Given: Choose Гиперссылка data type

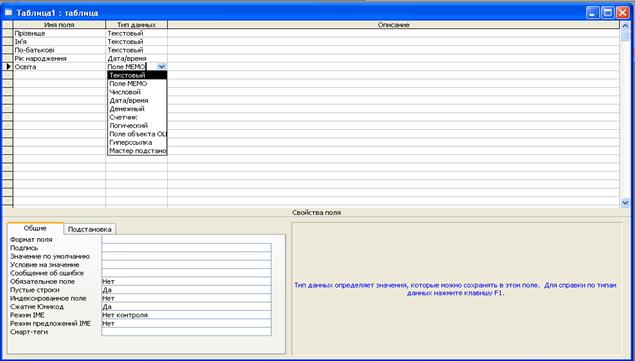Looking at the screenshot, I should pyautogui.click(x=137, y=142).
